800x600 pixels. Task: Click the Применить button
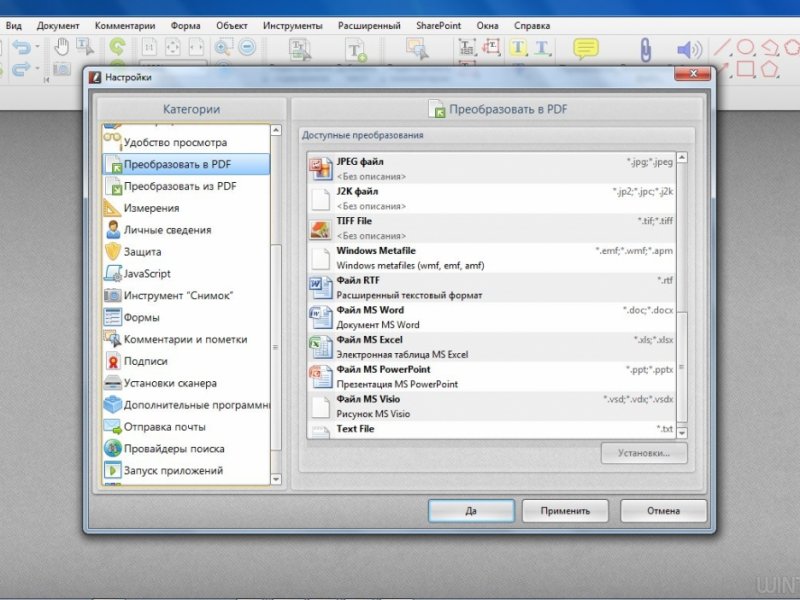[565, 511]
